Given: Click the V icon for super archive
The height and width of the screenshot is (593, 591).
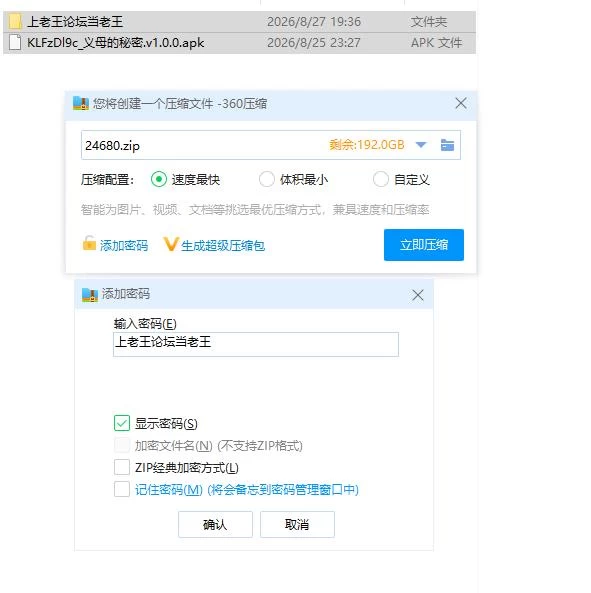Looking at the screenshot, I should [171, 244].
